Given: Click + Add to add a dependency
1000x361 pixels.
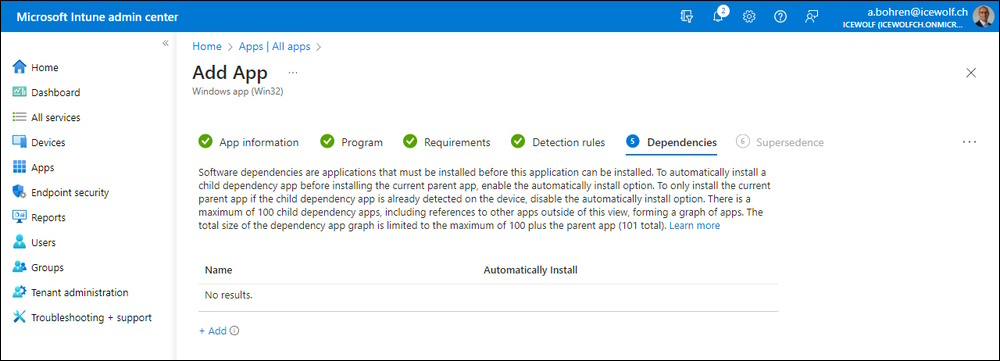Looking at the screenshot, I should [x=212, y=331].
